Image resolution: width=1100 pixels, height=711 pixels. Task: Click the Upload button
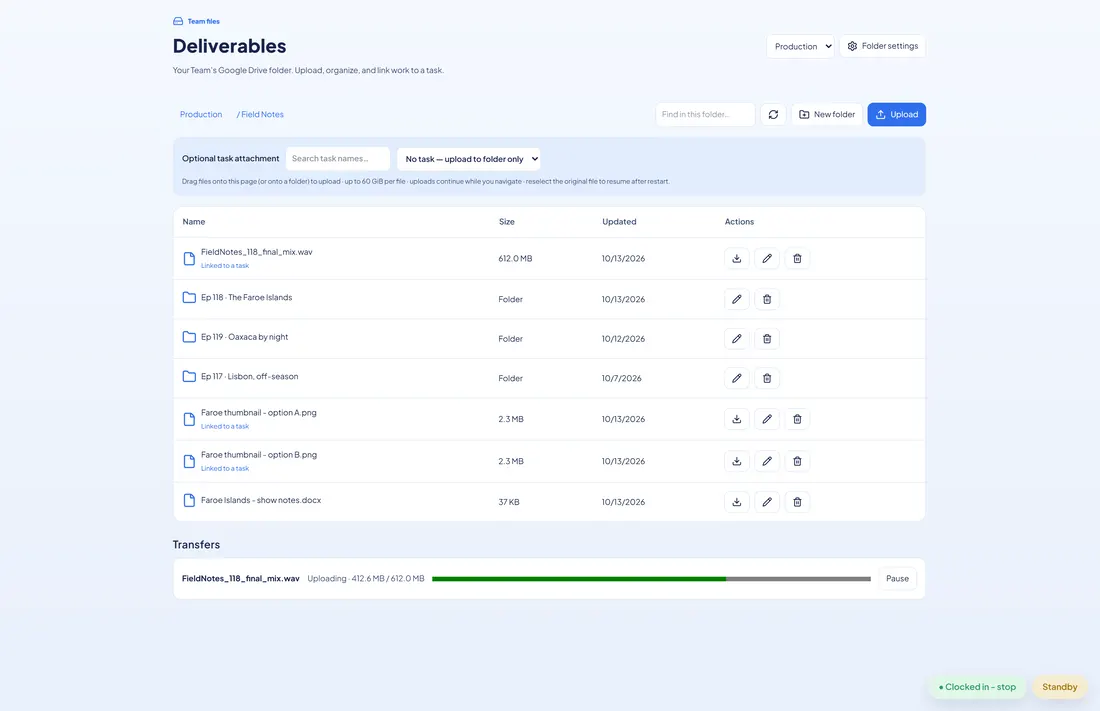897,114
